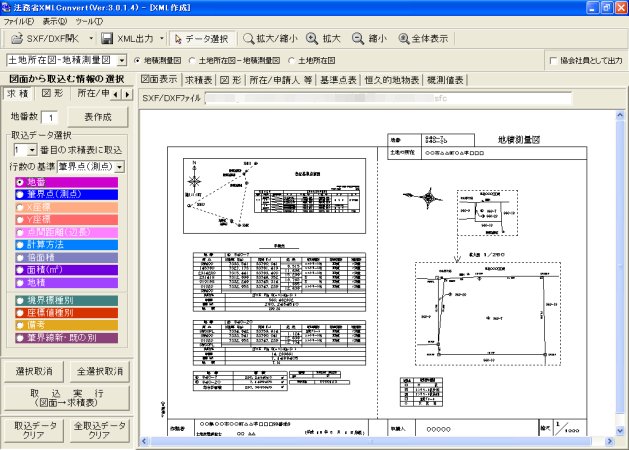The height and width of the screenshot is (450, 629).
Task: Select the 筆界線新・既の別 radio option
Action: (20, 338)
